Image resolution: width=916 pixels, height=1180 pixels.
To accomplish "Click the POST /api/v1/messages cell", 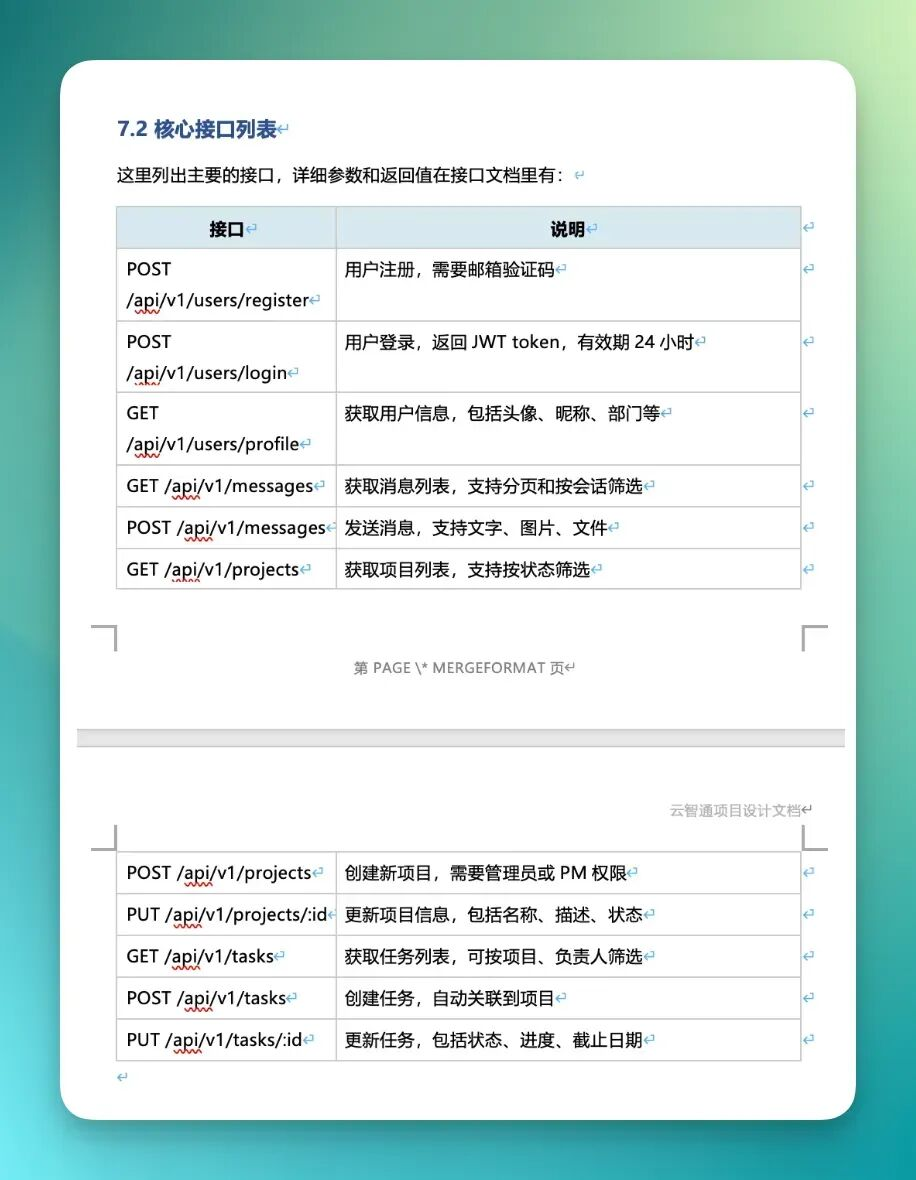I will [226, 528].
